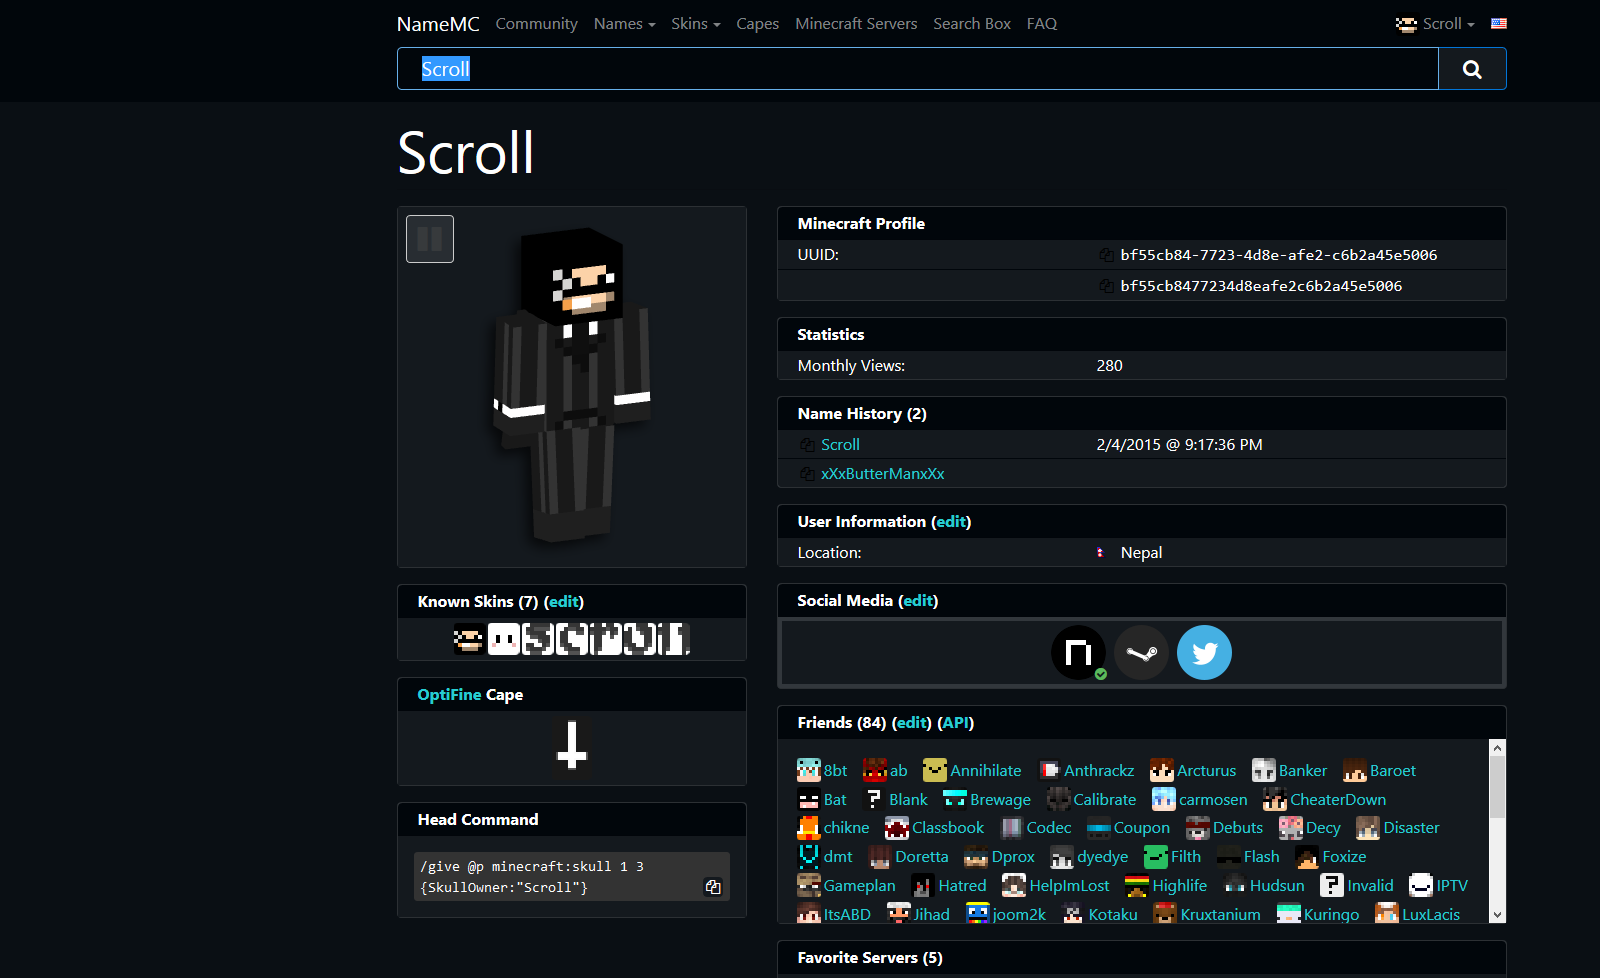Open friend 8bt's avatar

pos(808,770)
